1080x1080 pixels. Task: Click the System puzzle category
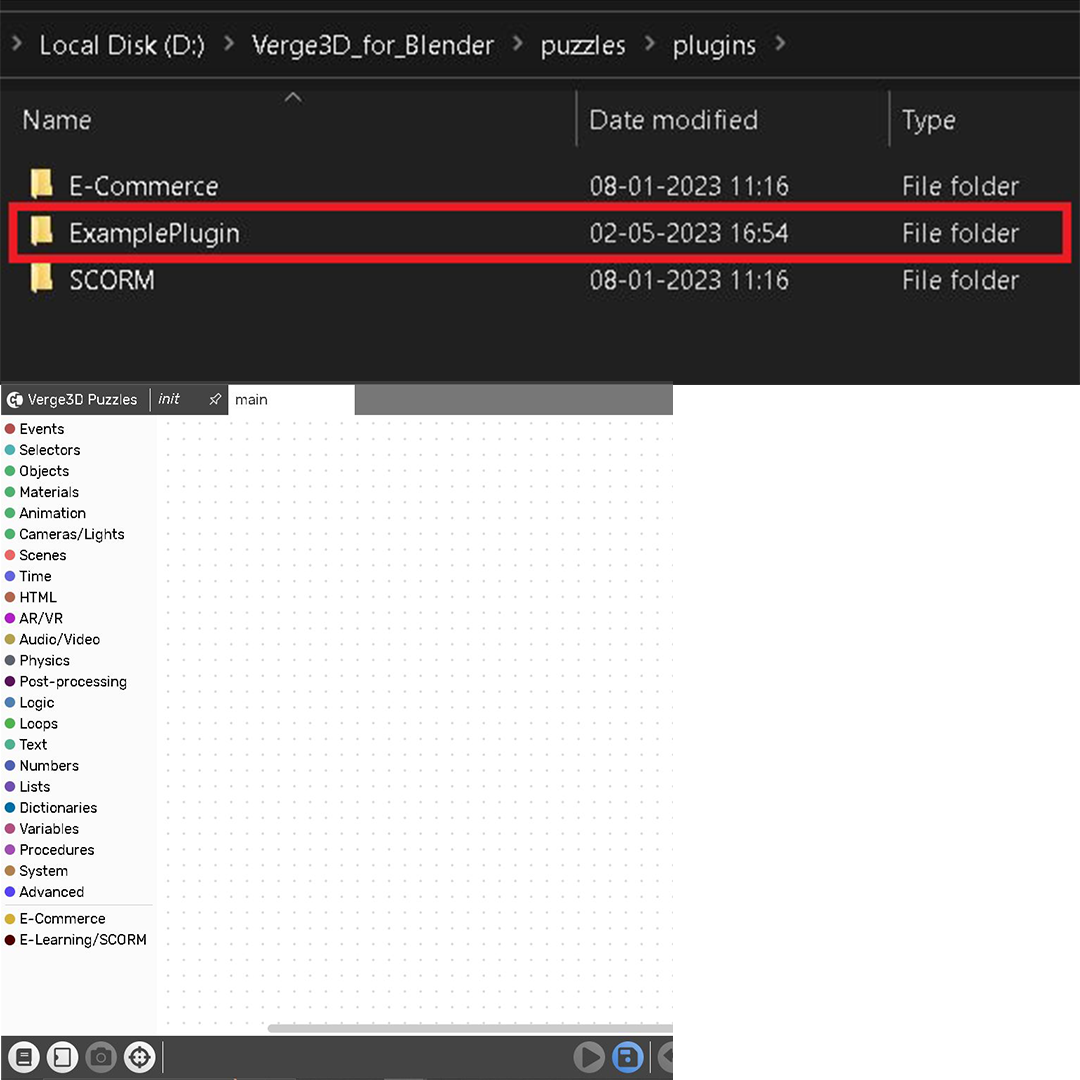(43, 871)
